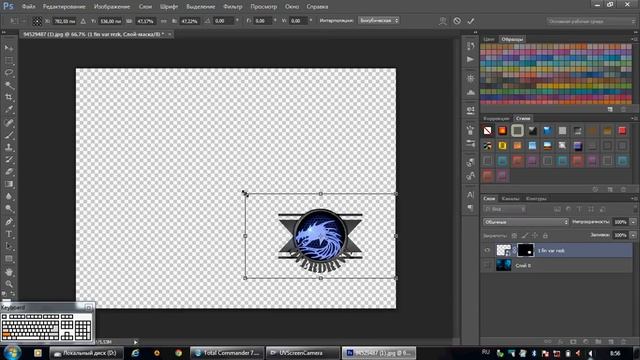Open Total Commander from taskbar
The width and height of the screenshot is (640, 360).
click(x=227, y=353)
